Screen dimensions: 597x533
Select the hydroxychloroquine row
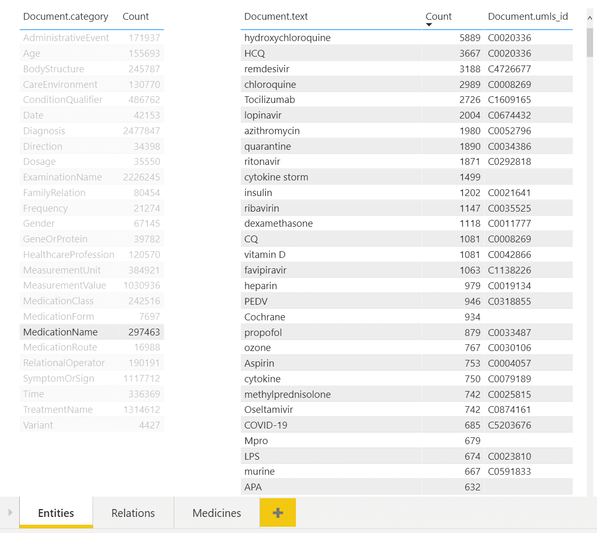407,38
